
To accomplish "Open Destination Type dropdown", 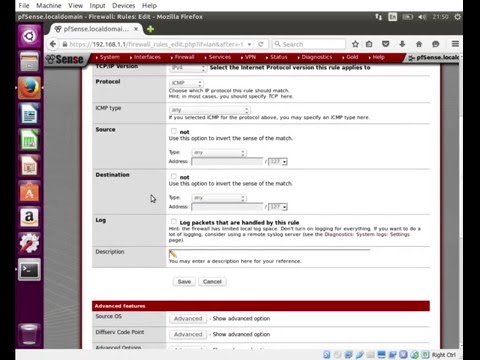I will (x=219, y=198).
